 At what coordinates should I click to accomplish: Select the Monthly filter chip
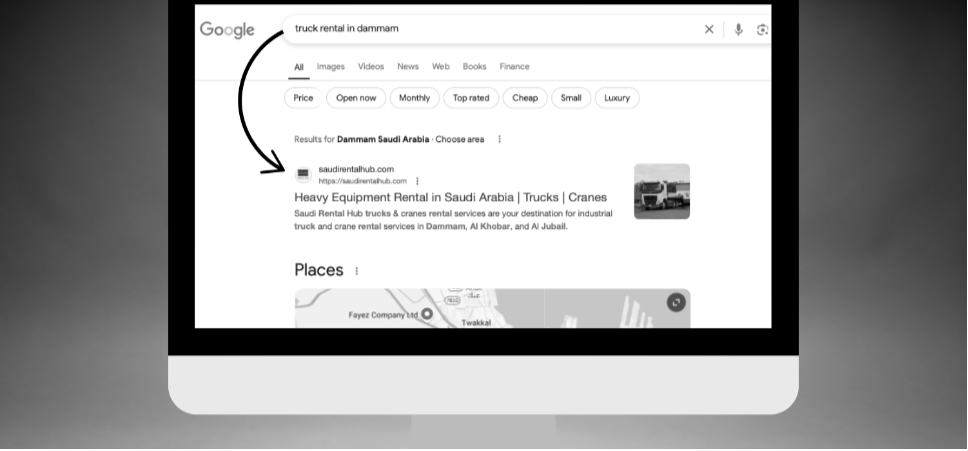coord(414,97)
